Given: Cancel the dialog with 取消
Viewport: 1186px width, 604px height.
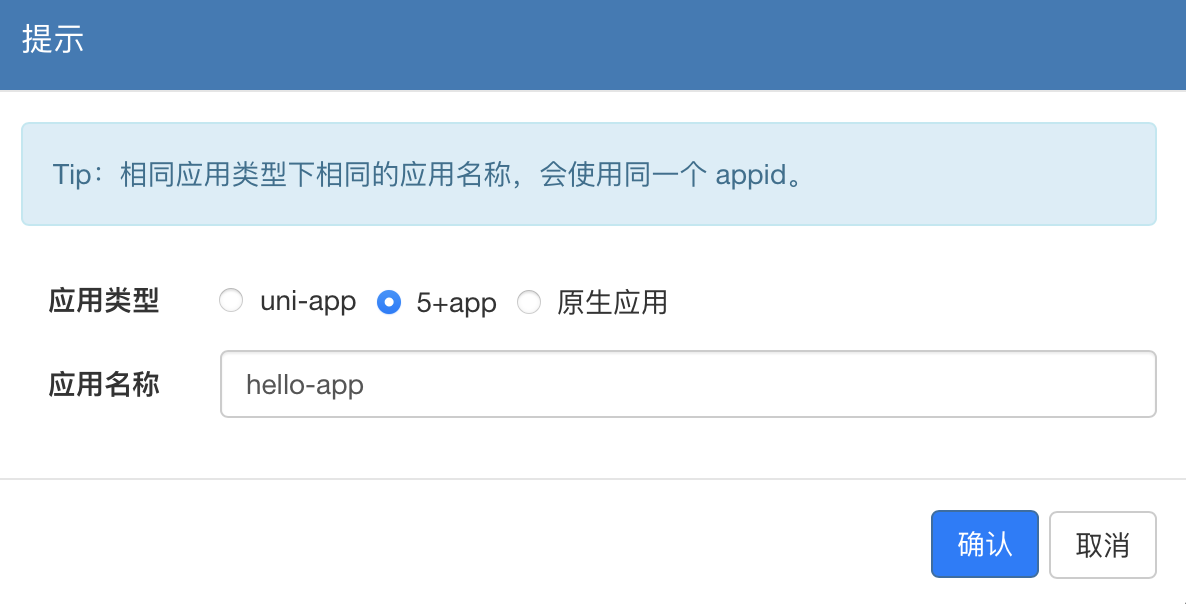Looking at the screenshot, I should [x=1102, y=544].
